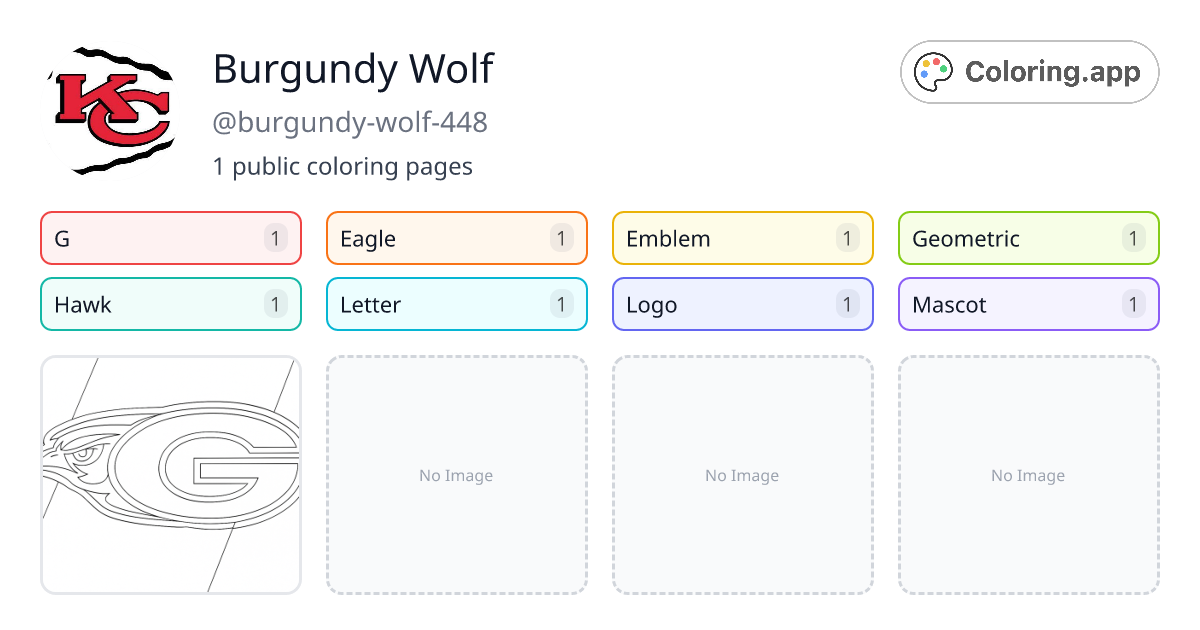The image size is (1200, 630).
Task: Click the Coloring.app palette icon
Action: click(x=935, y=72)
